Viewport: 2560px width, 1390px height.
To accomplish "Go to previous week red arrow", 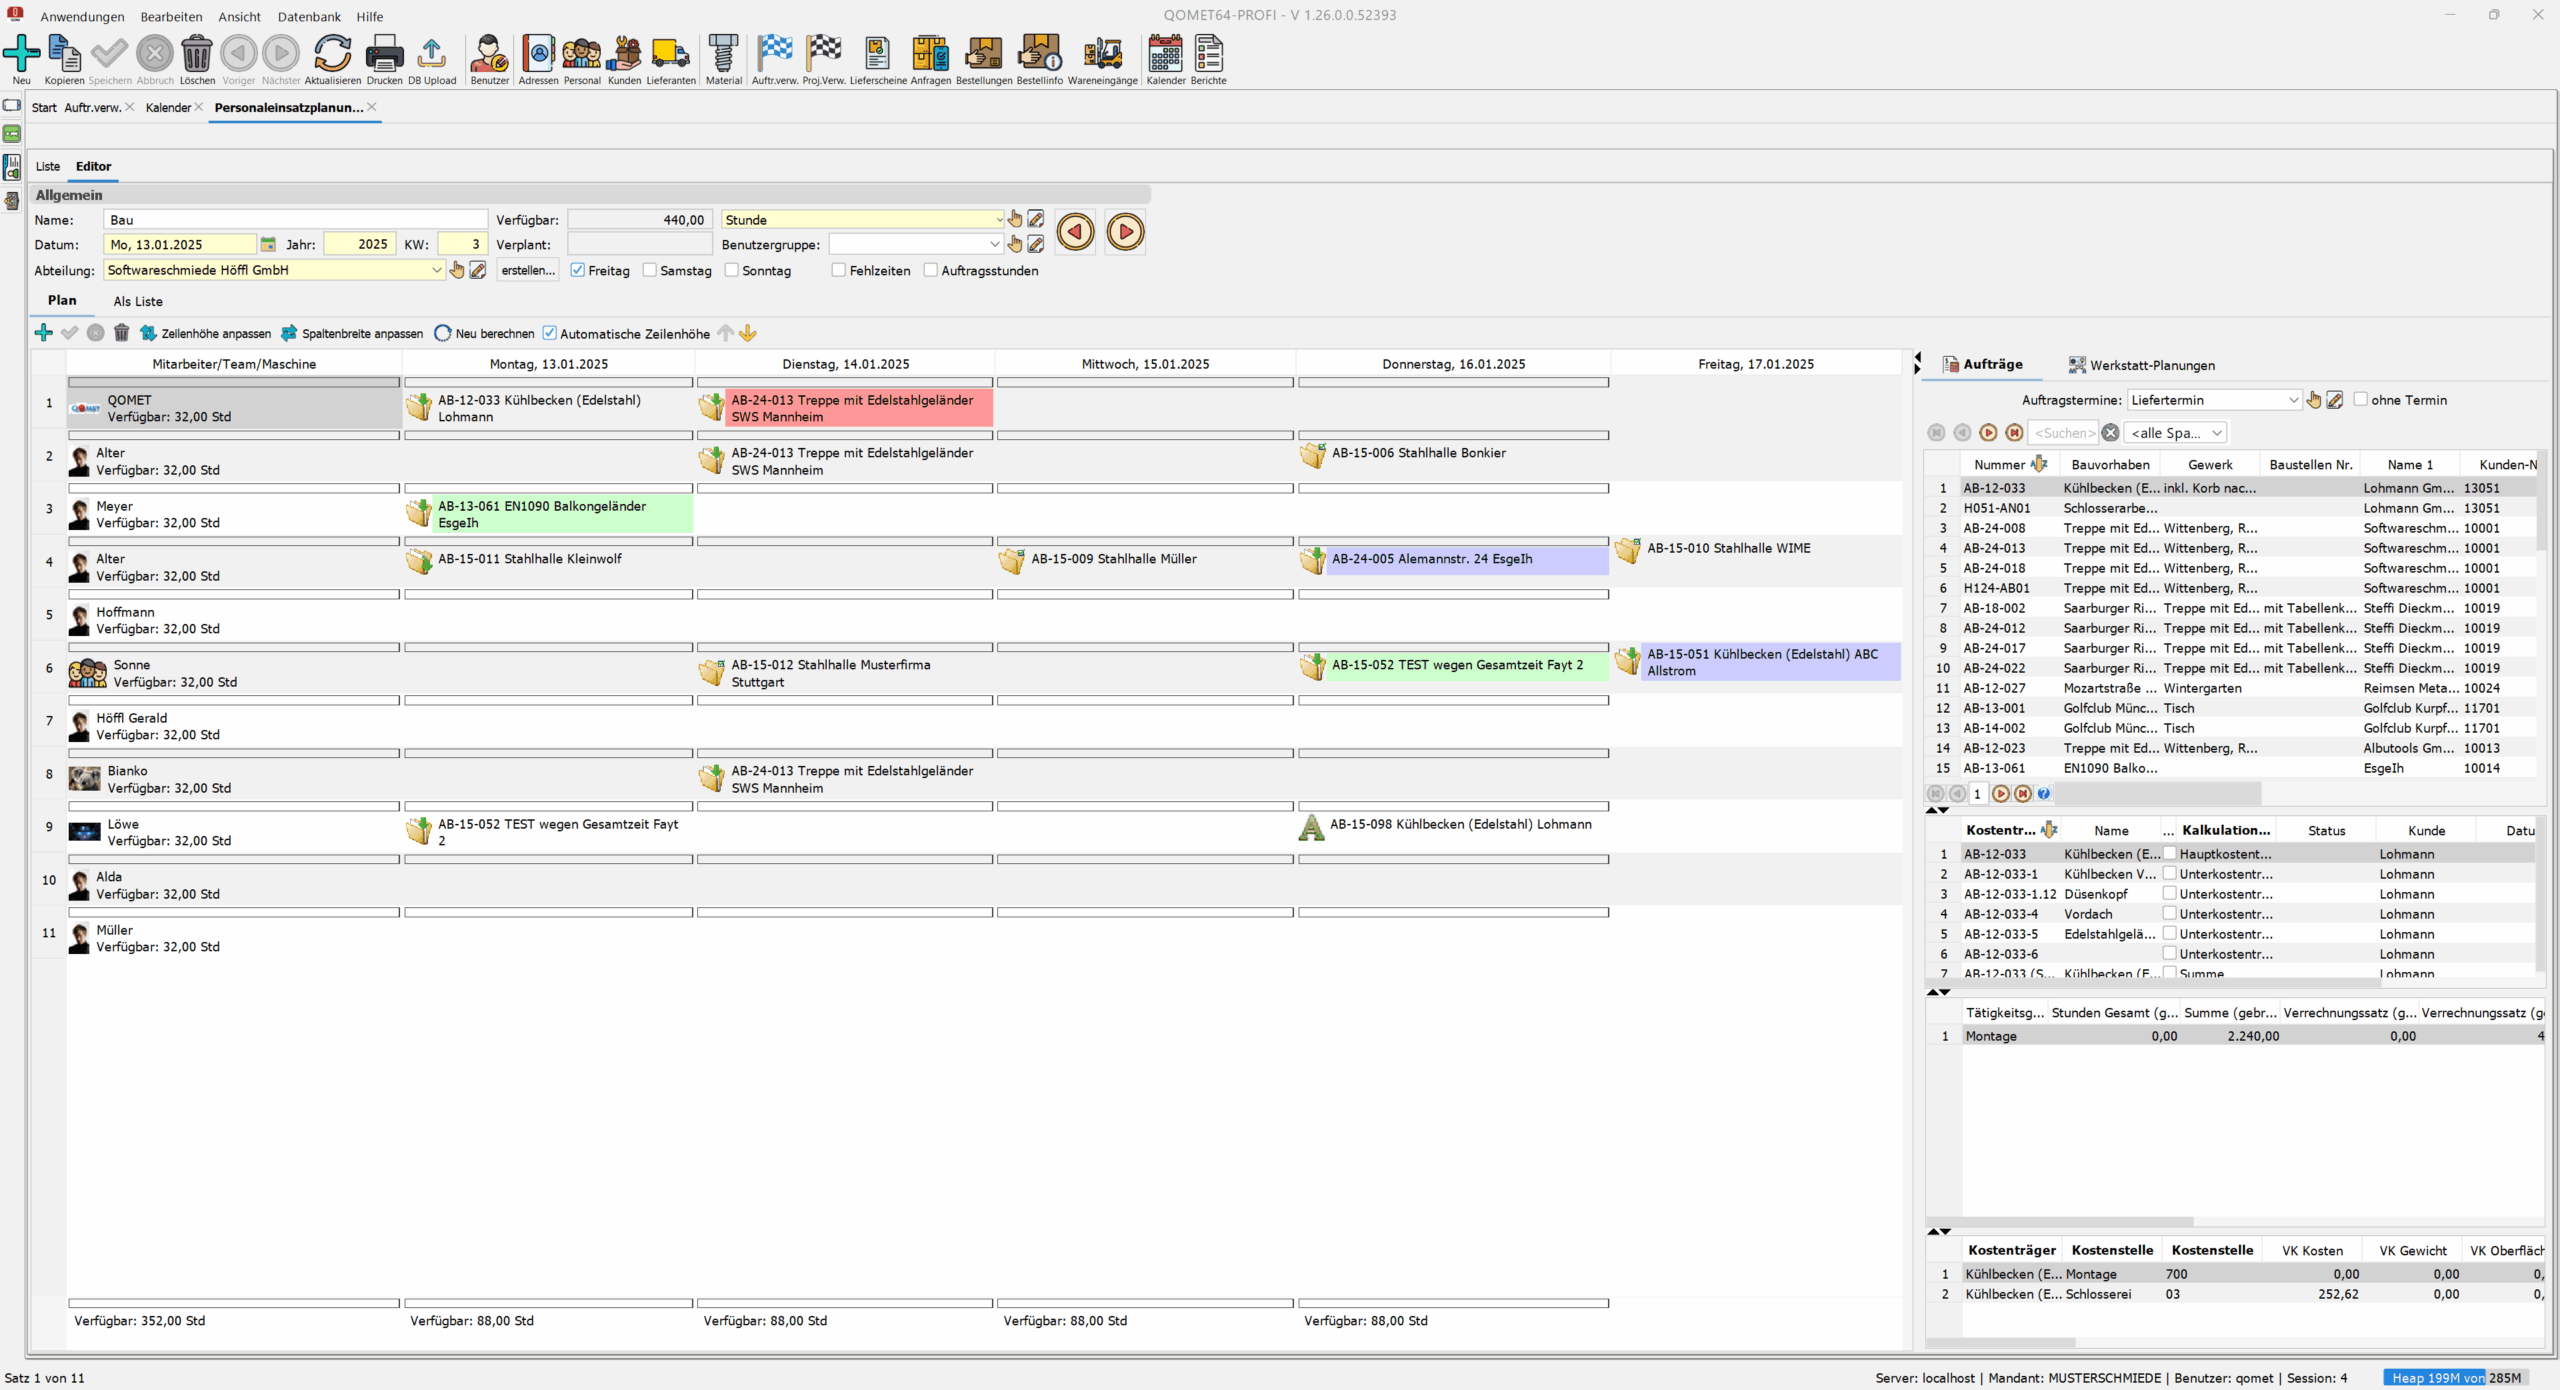I will point(1075,232).
